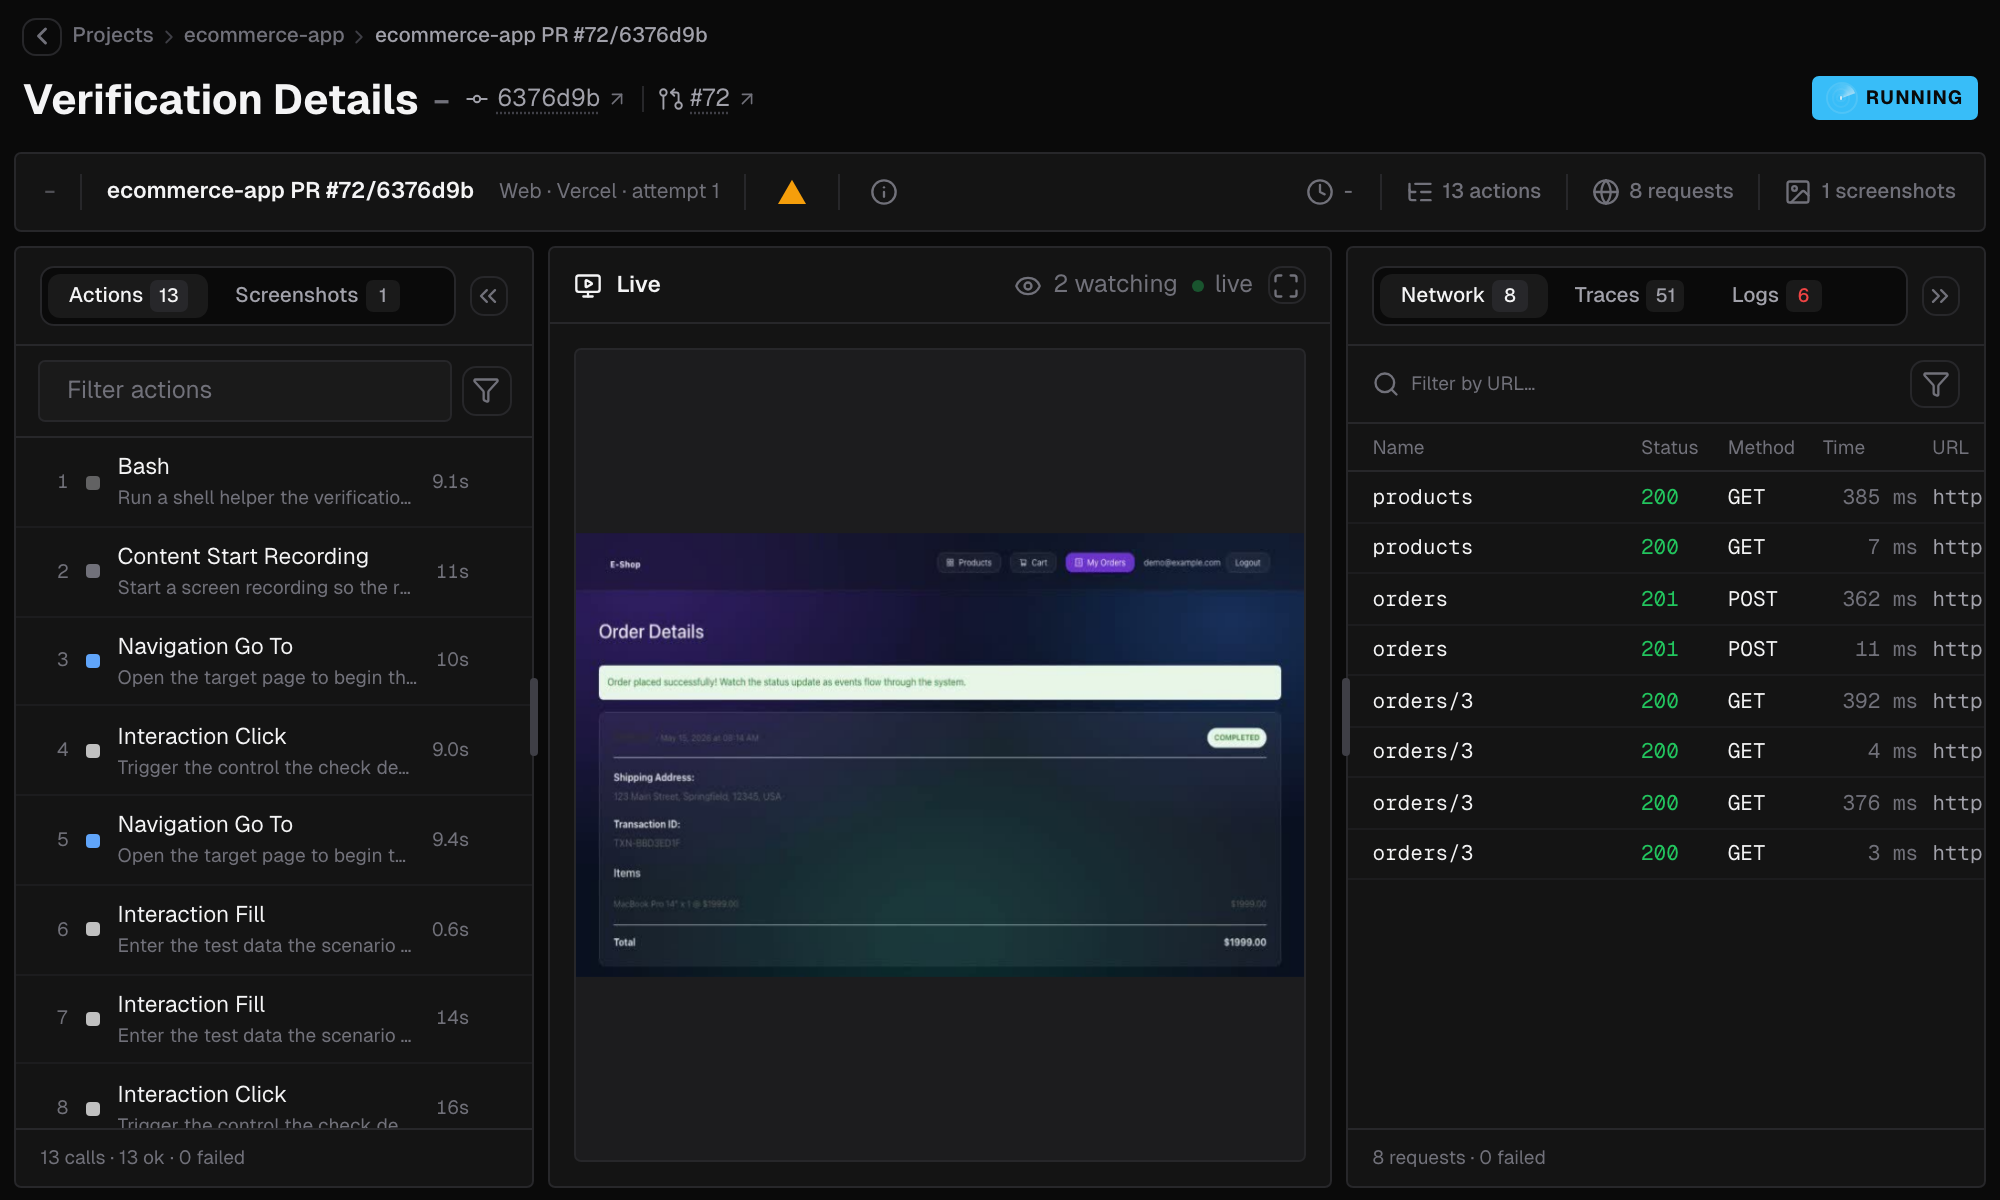Click the Time column header

[x=1843, y=448]
